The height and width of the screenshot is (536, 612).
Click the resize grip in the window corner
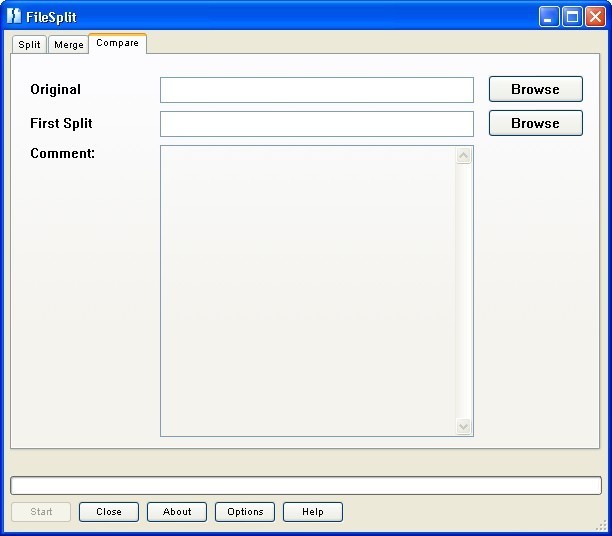(x=601, y=525)
